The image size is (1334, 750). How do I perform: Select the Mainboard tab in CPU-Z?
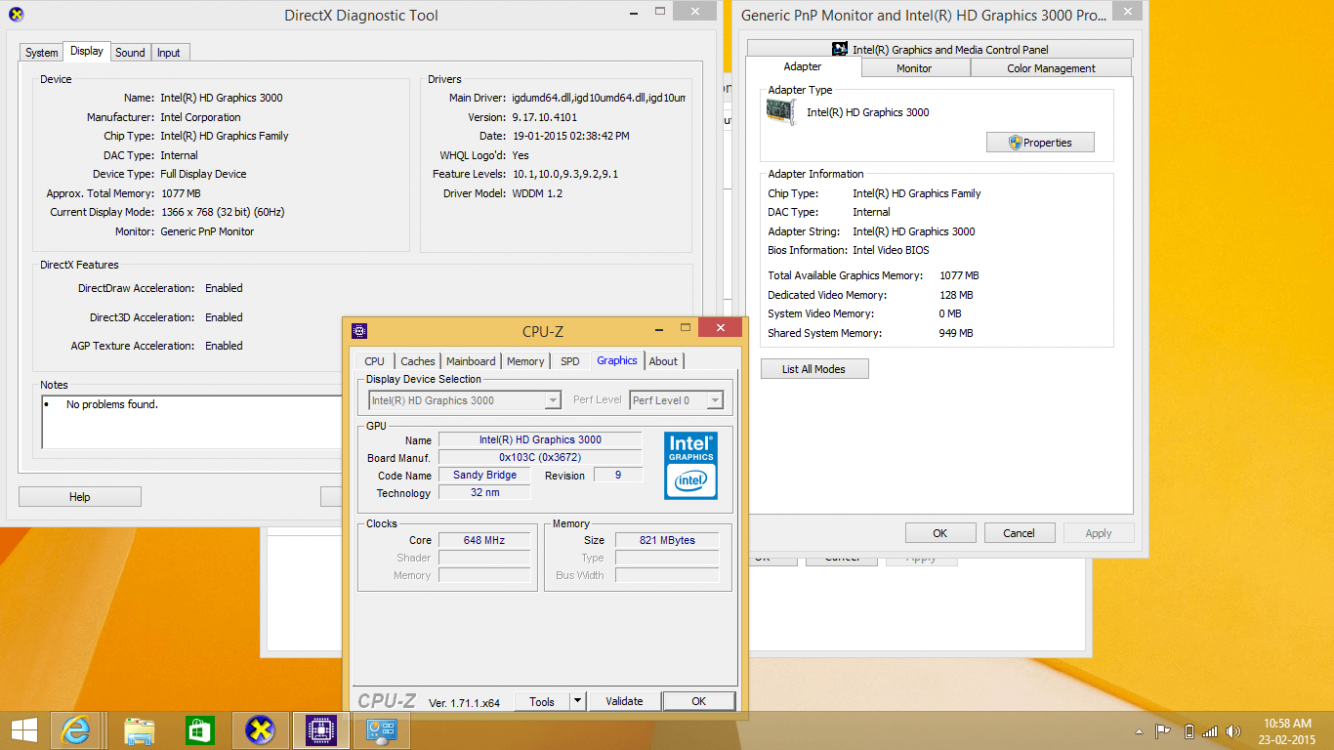471,361
